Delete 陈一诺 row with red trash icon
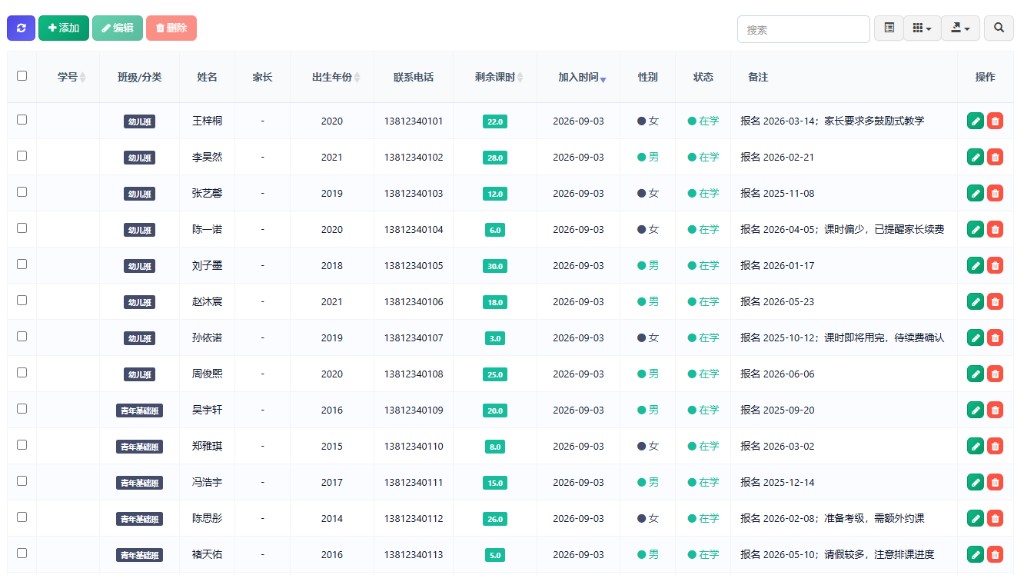 coord(995,229)
